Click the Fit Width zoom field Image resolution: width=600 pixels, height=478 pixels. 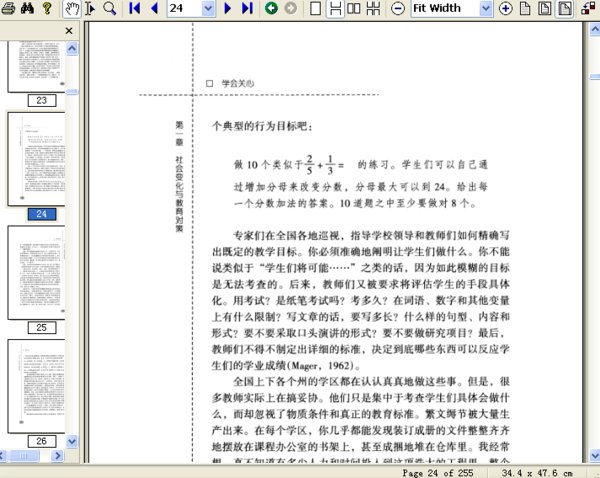point(445,8)
